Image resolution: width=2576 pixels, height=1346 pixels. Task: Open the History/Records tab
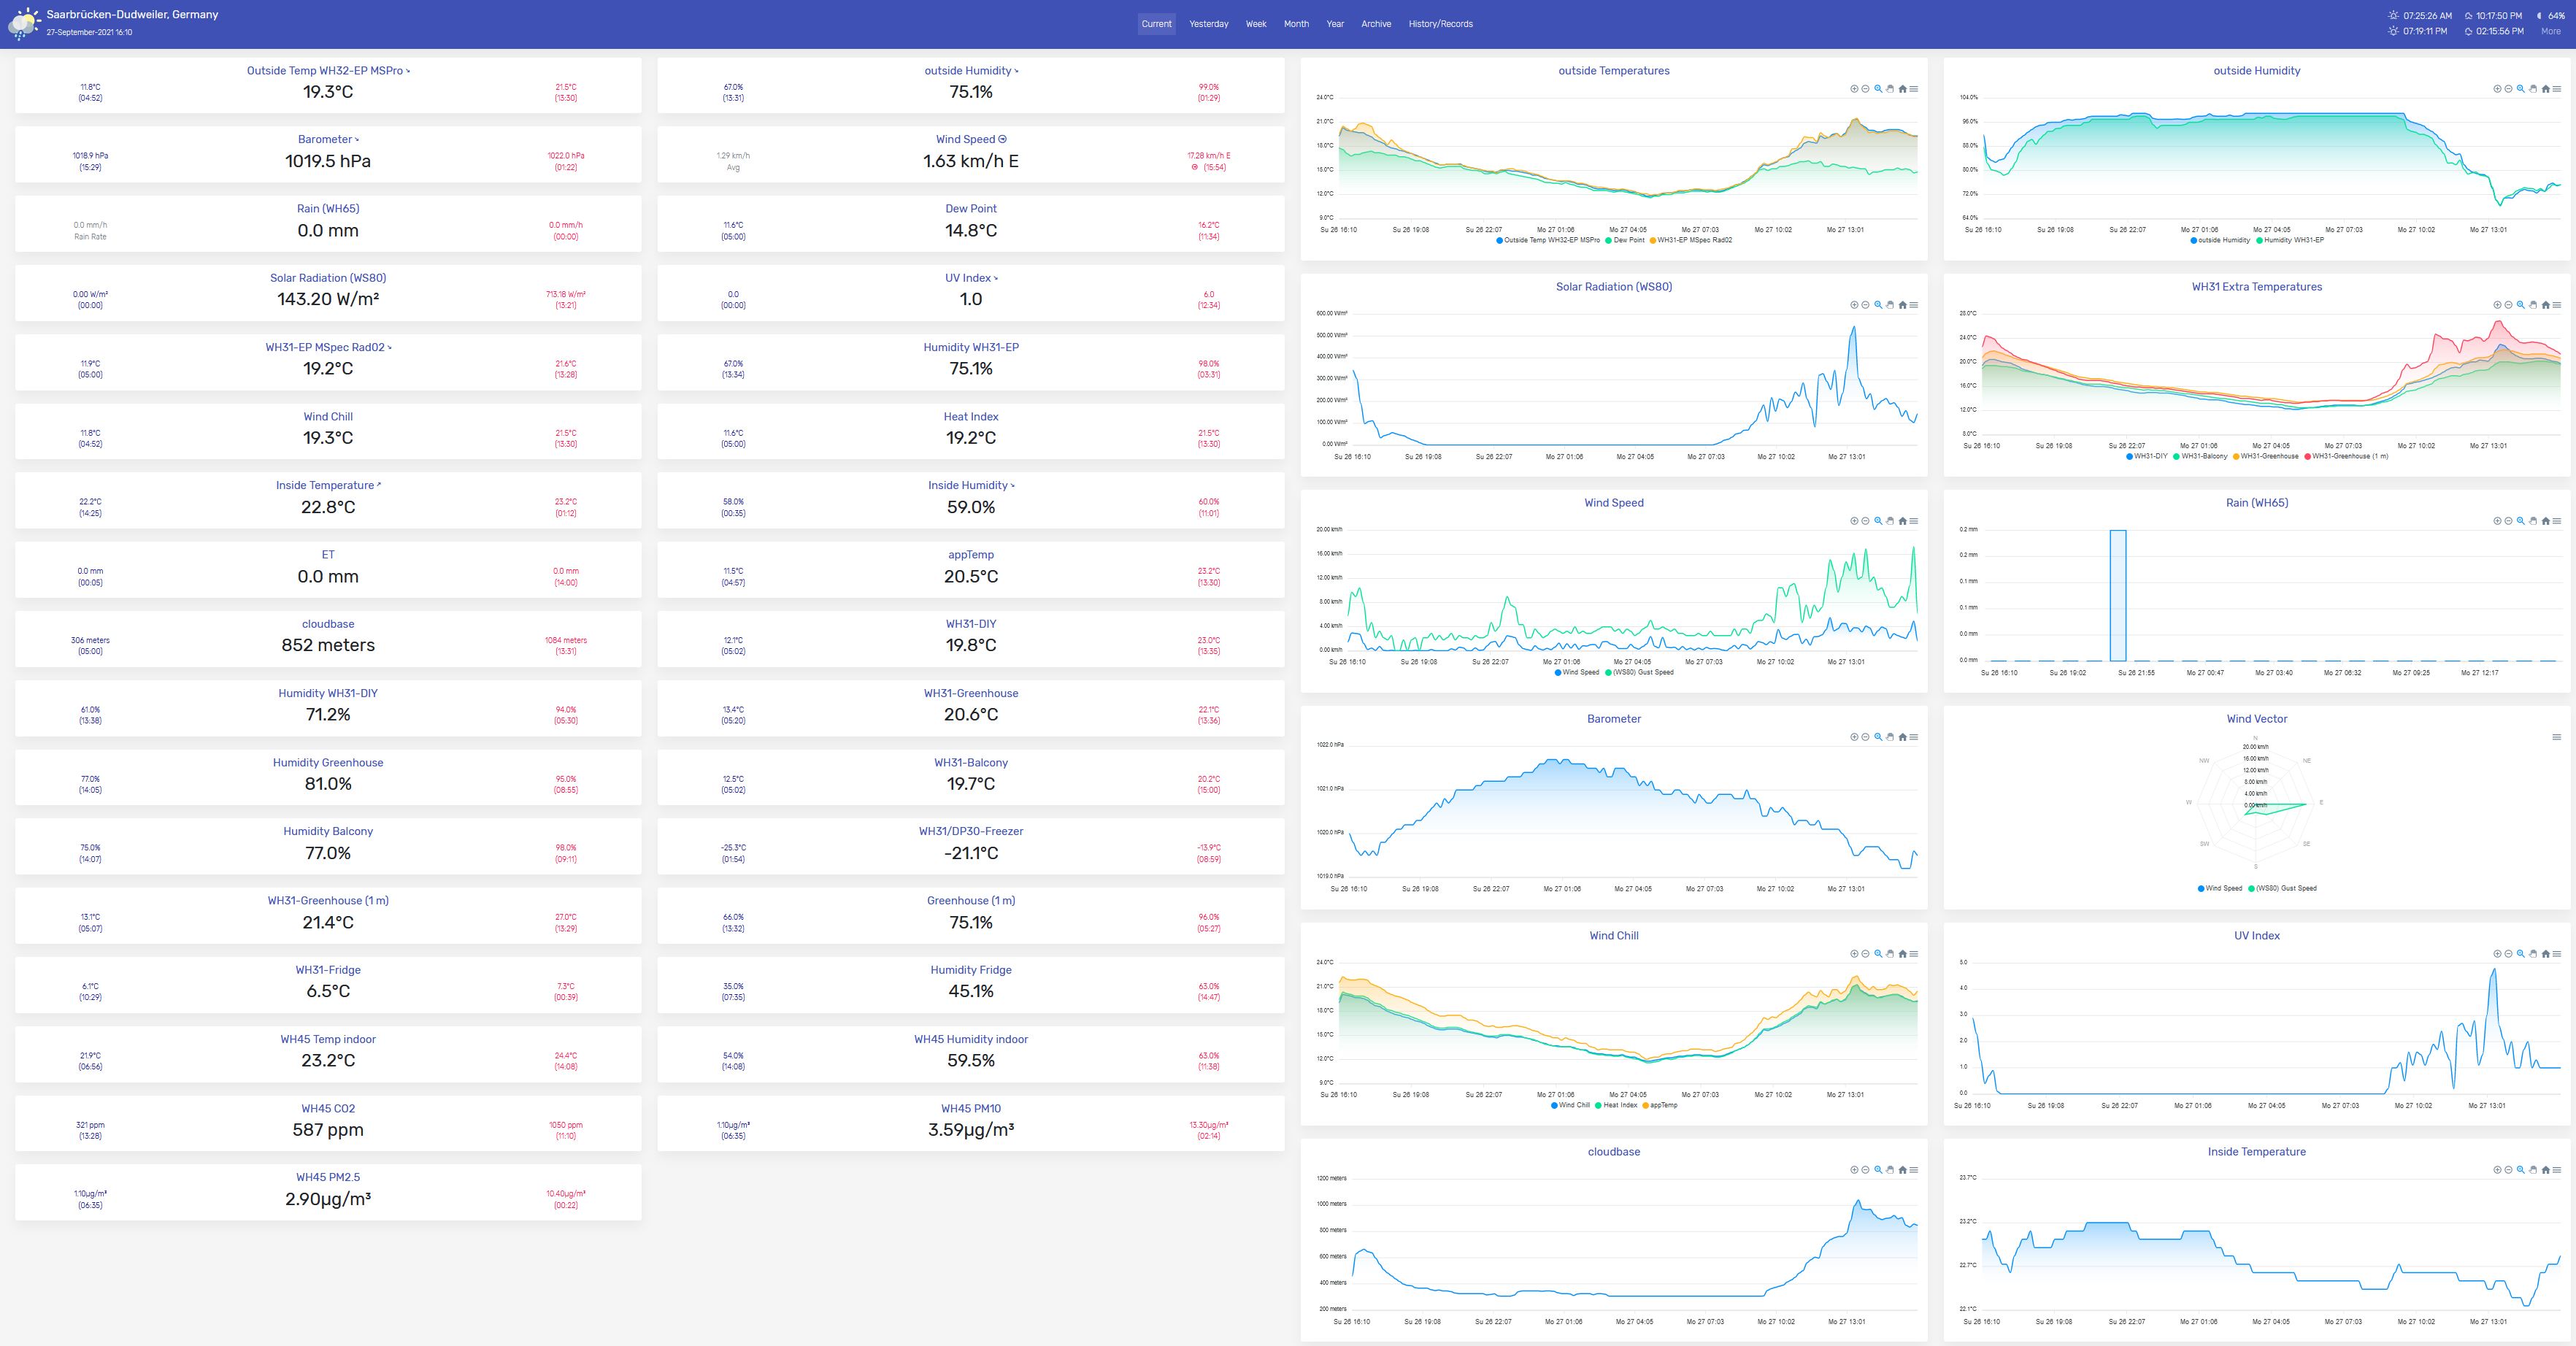(x=1440, y=24)
